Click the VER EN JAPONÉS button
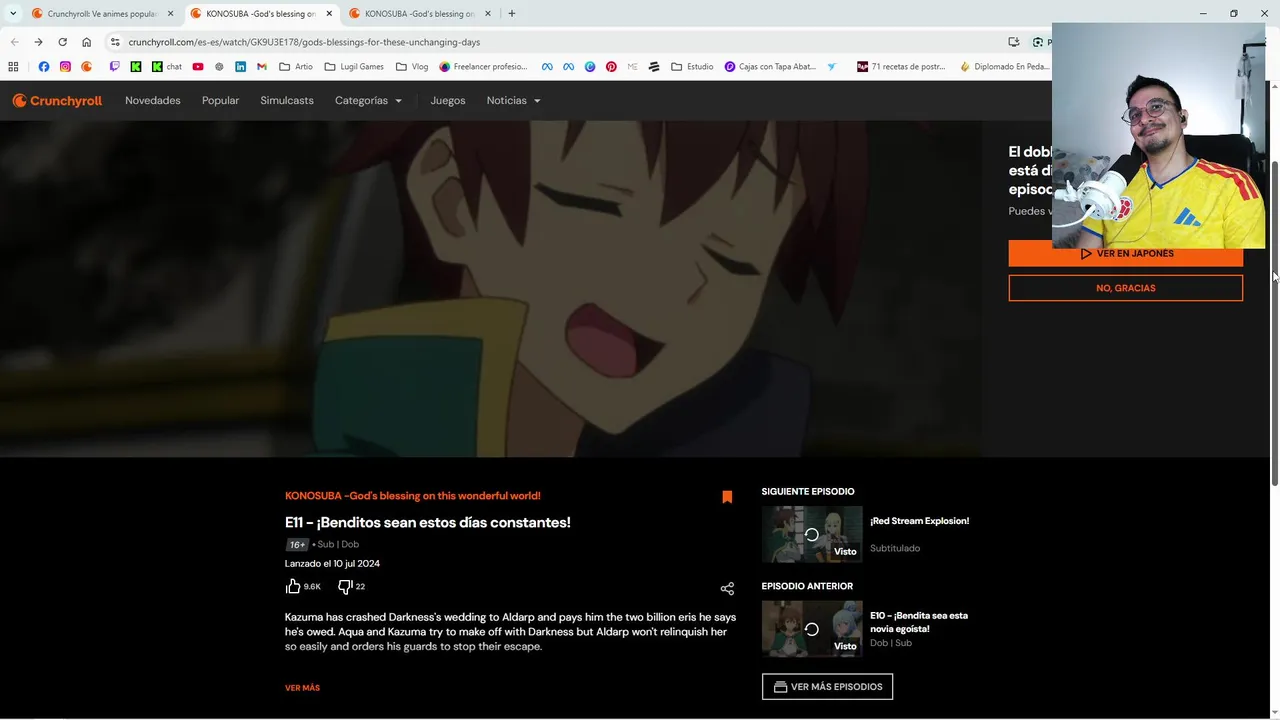This screenshot has width=1280, height=720. (x=1125, y=253)
